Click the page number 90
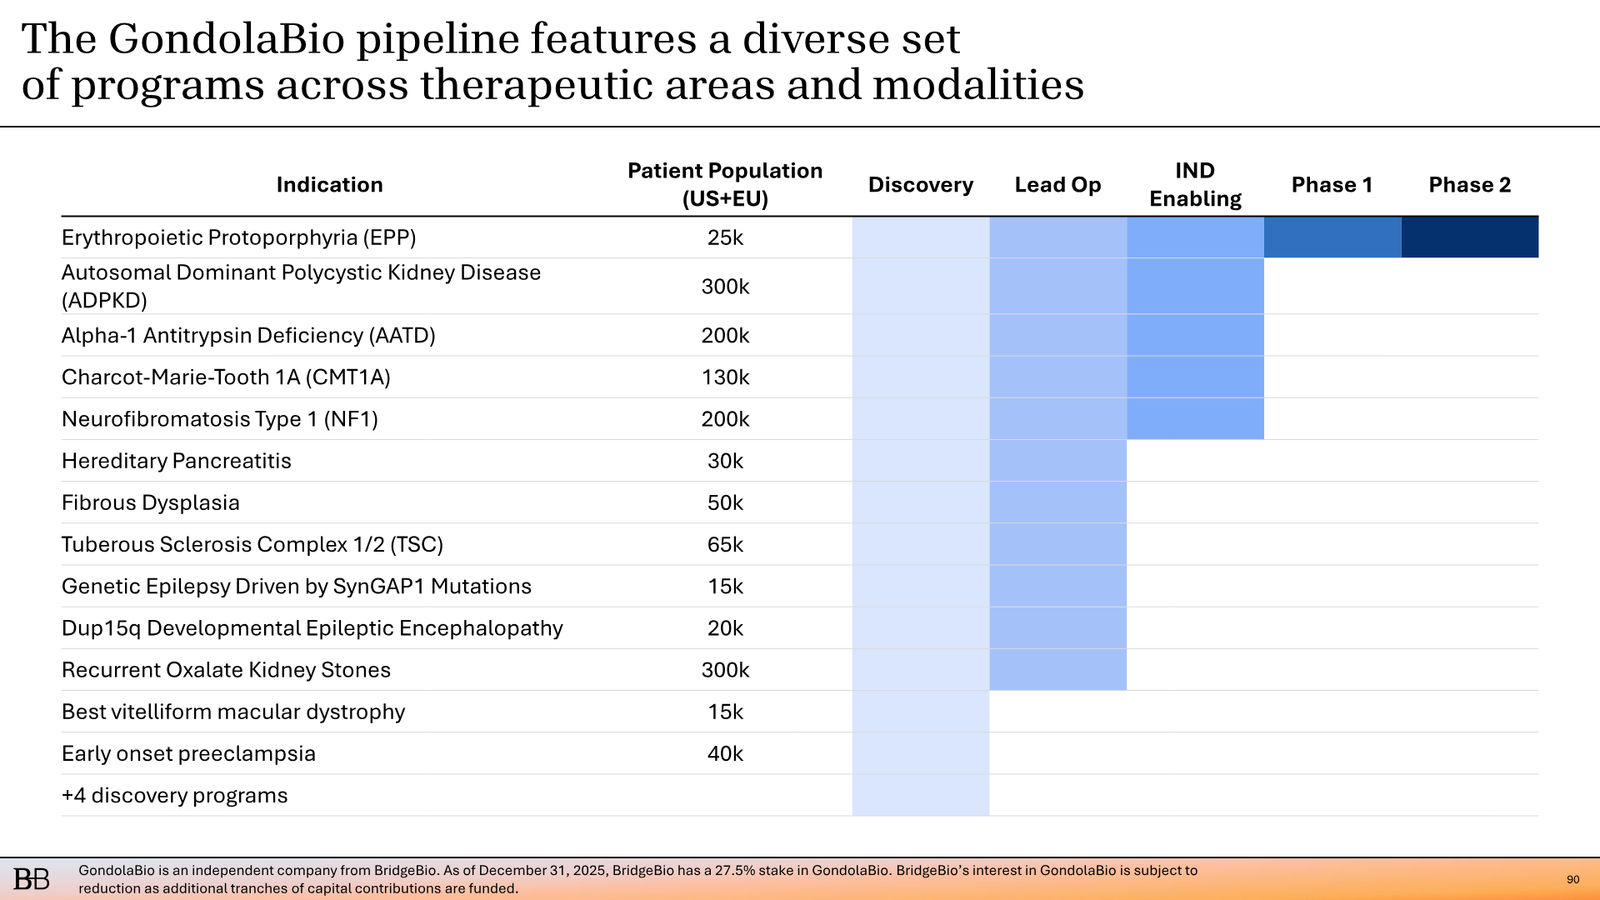 [1573, 880]
